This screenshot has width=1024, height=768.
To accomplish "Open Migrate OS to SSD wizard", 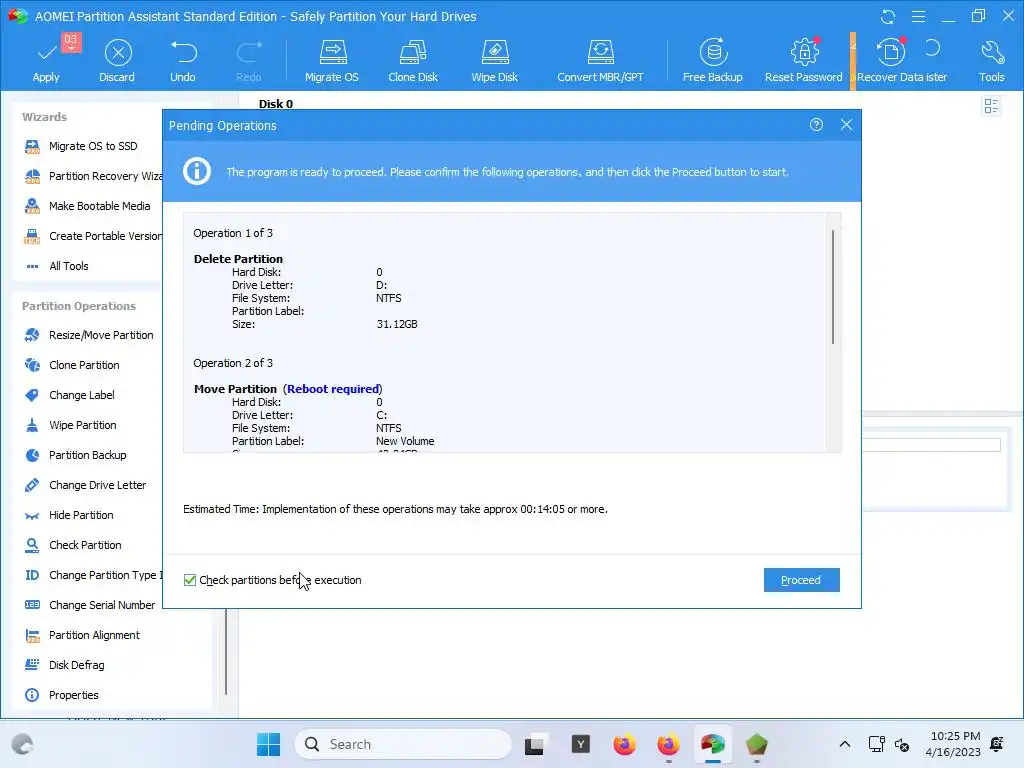I will (x=93, y=146).
